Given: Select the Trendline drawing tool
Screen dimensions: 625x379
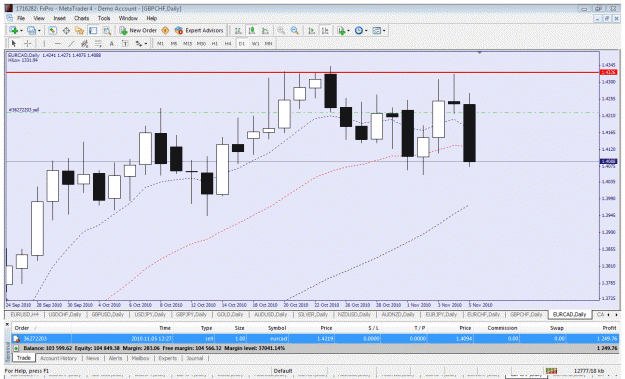Looking at the screenshot, I should coord(71,43).
